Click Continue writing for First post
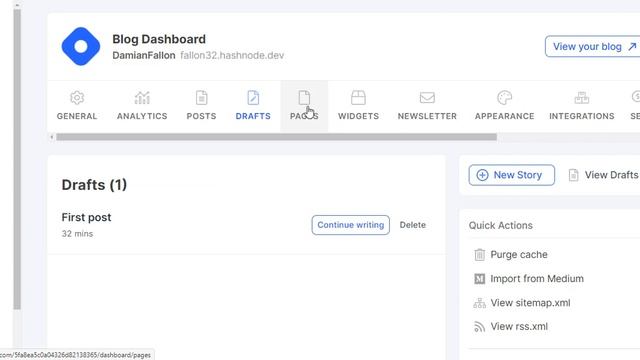The image size is (640, 360). click(351, 225)
